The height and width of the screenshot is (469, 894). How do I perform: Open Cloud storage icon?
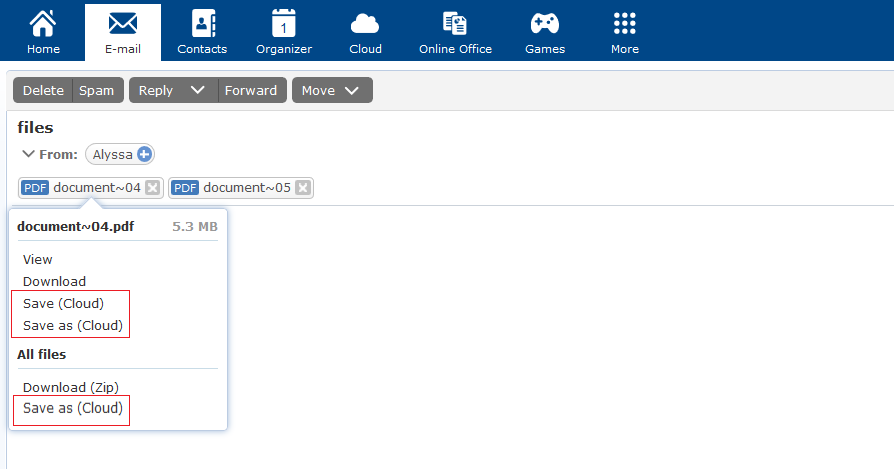coord(365,24)
